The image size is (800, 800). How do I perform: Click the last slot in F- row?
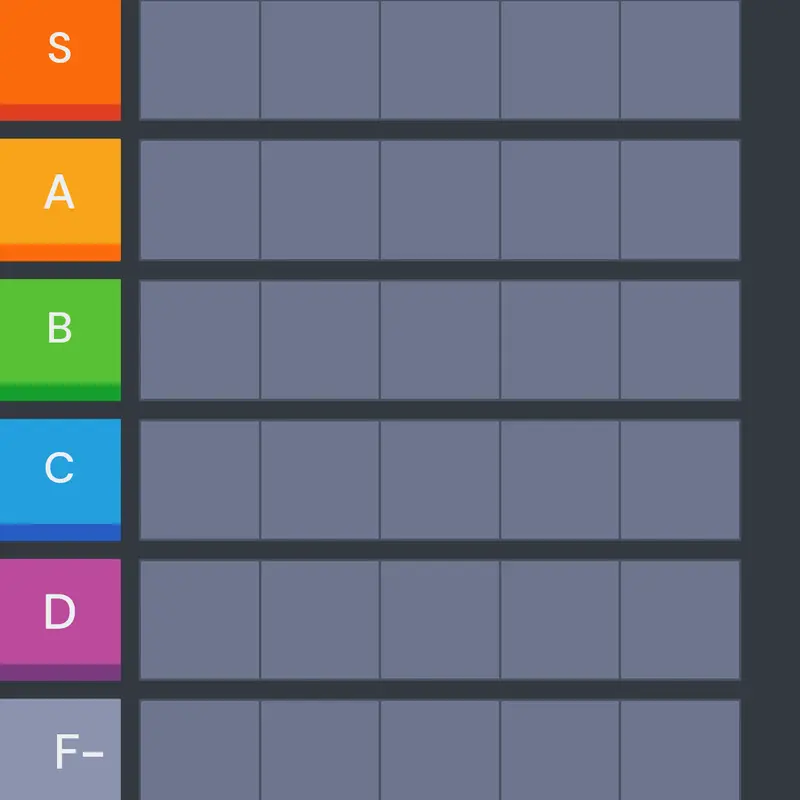[x=680, y=750]
